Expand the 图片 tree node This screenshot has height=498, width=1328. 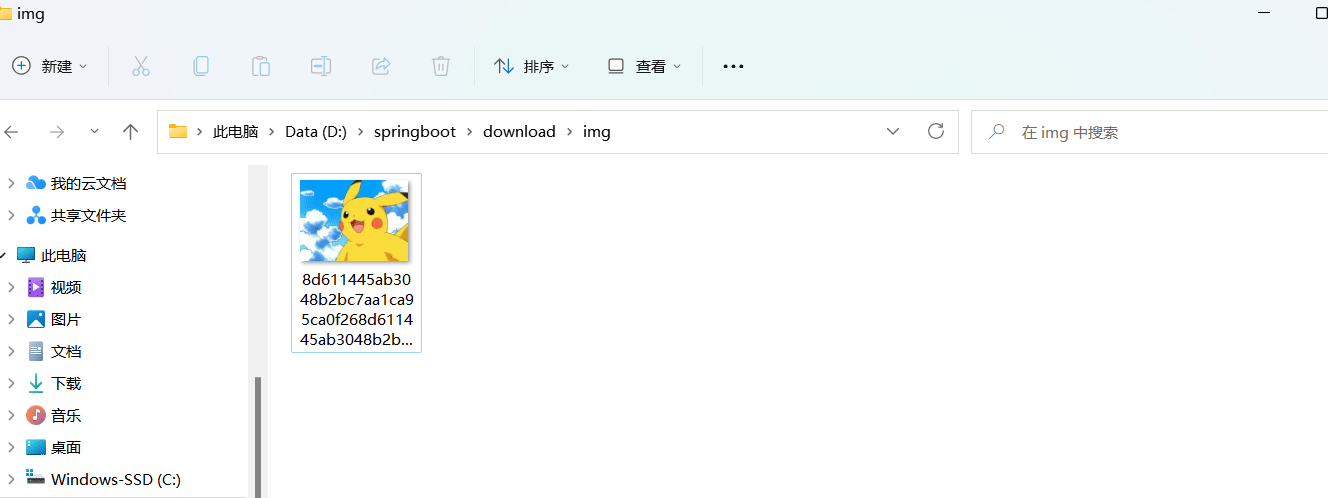[x=11, y=319]
